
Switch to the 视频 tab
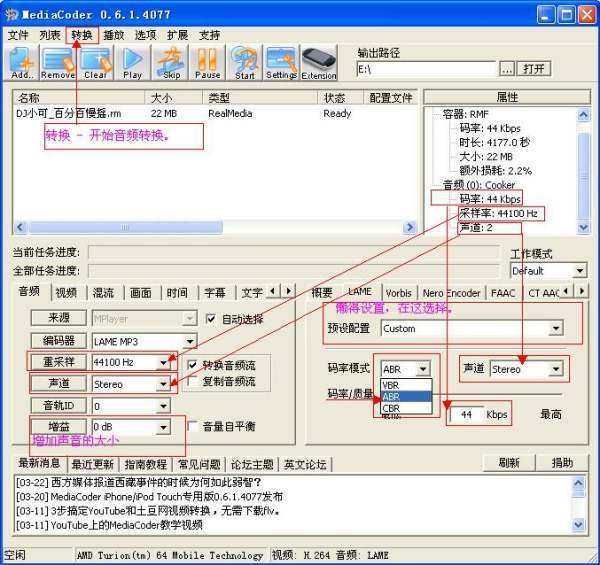point(67,293)
